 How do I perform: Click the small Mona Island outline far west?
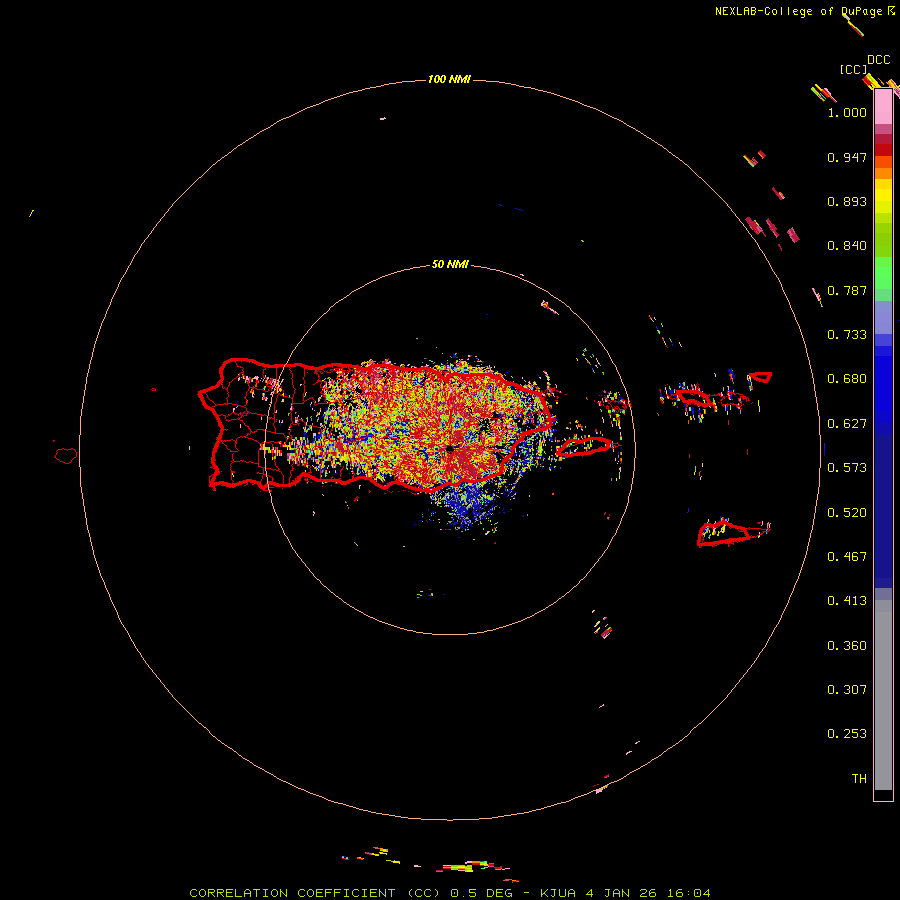click(x=66, y=456)
